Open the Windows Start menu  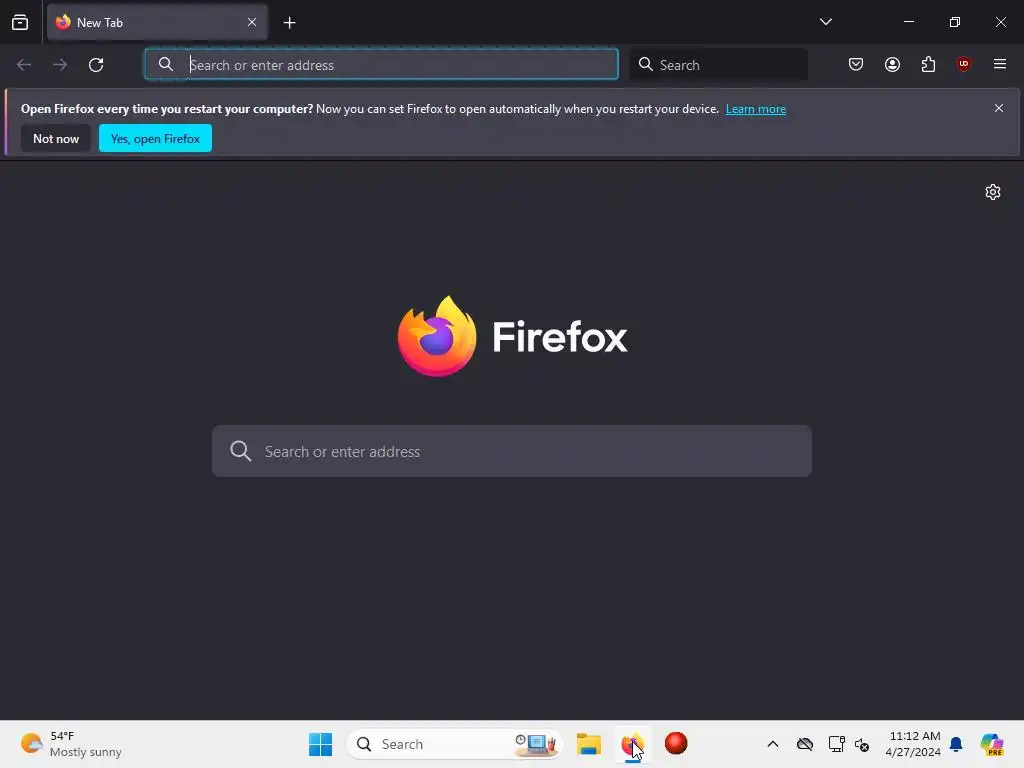321,744
